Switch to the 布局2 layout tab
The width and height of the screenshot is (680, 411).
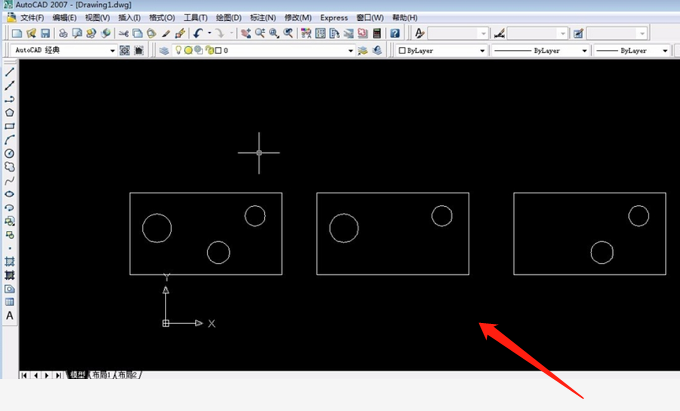127,375
